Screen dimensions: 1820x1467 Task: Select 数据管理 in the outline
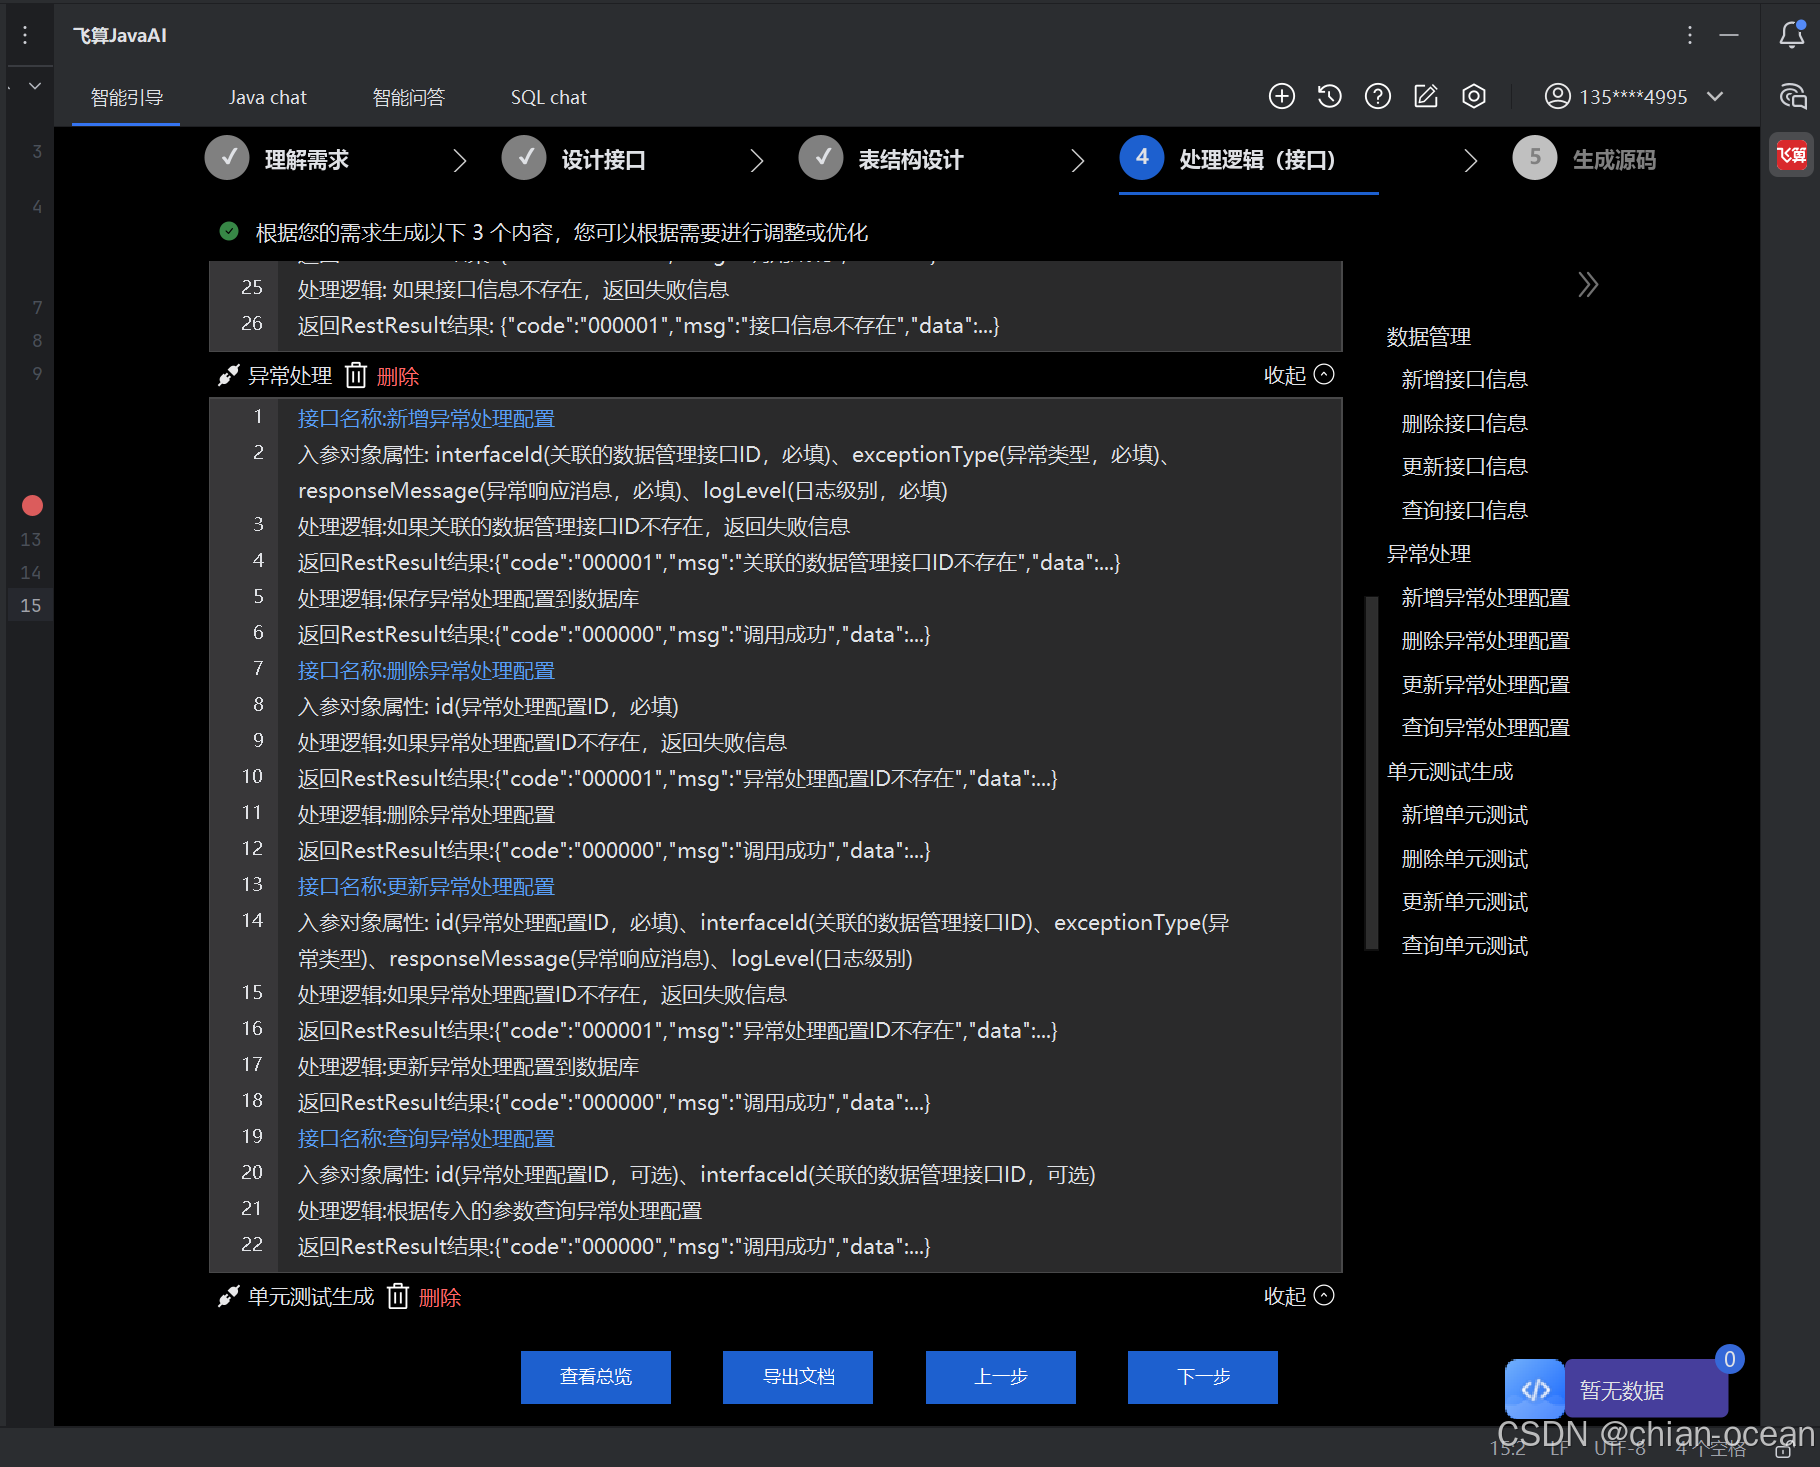click(x=1428, y=337)
